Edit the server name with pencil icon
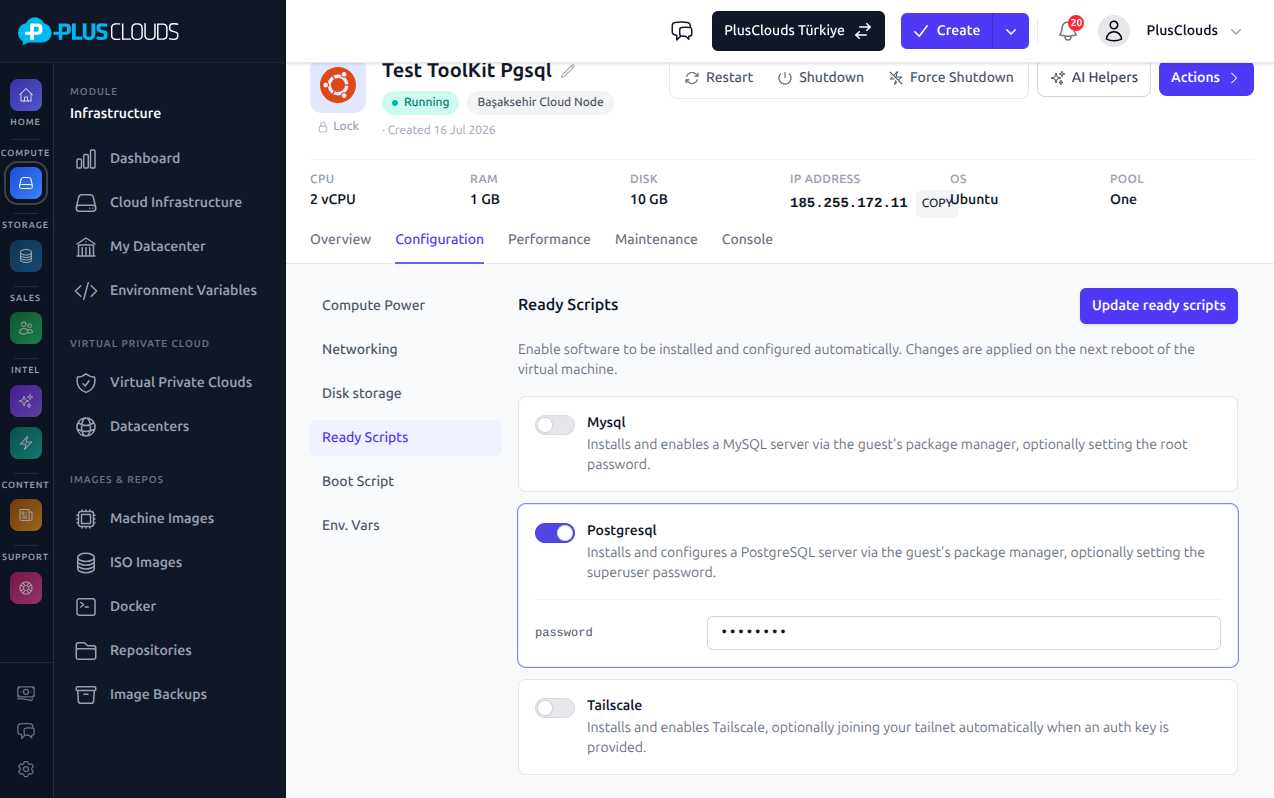1274x798 pixels. pos(568,71)
